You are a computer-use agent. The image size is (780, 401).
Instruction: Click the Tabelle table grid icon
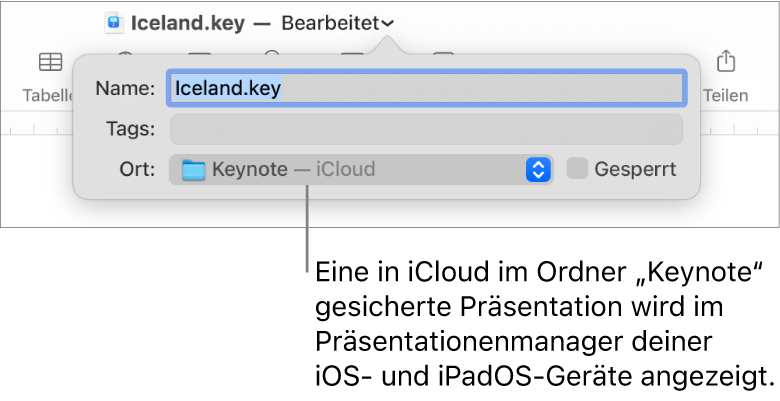click(x=50, y=63)
